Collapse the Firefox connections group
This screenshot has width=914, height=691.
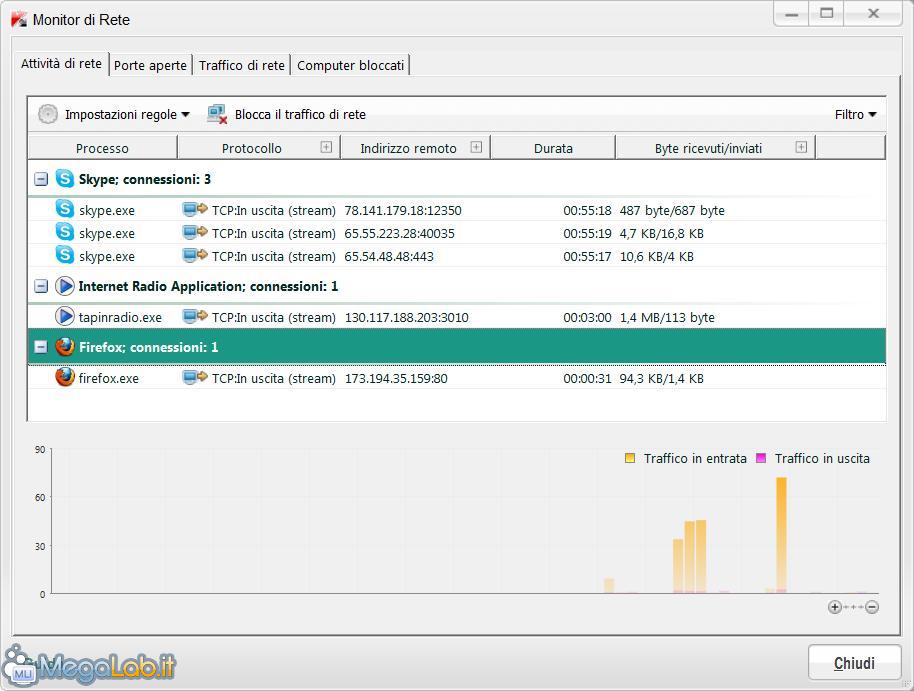coord(41,348)
